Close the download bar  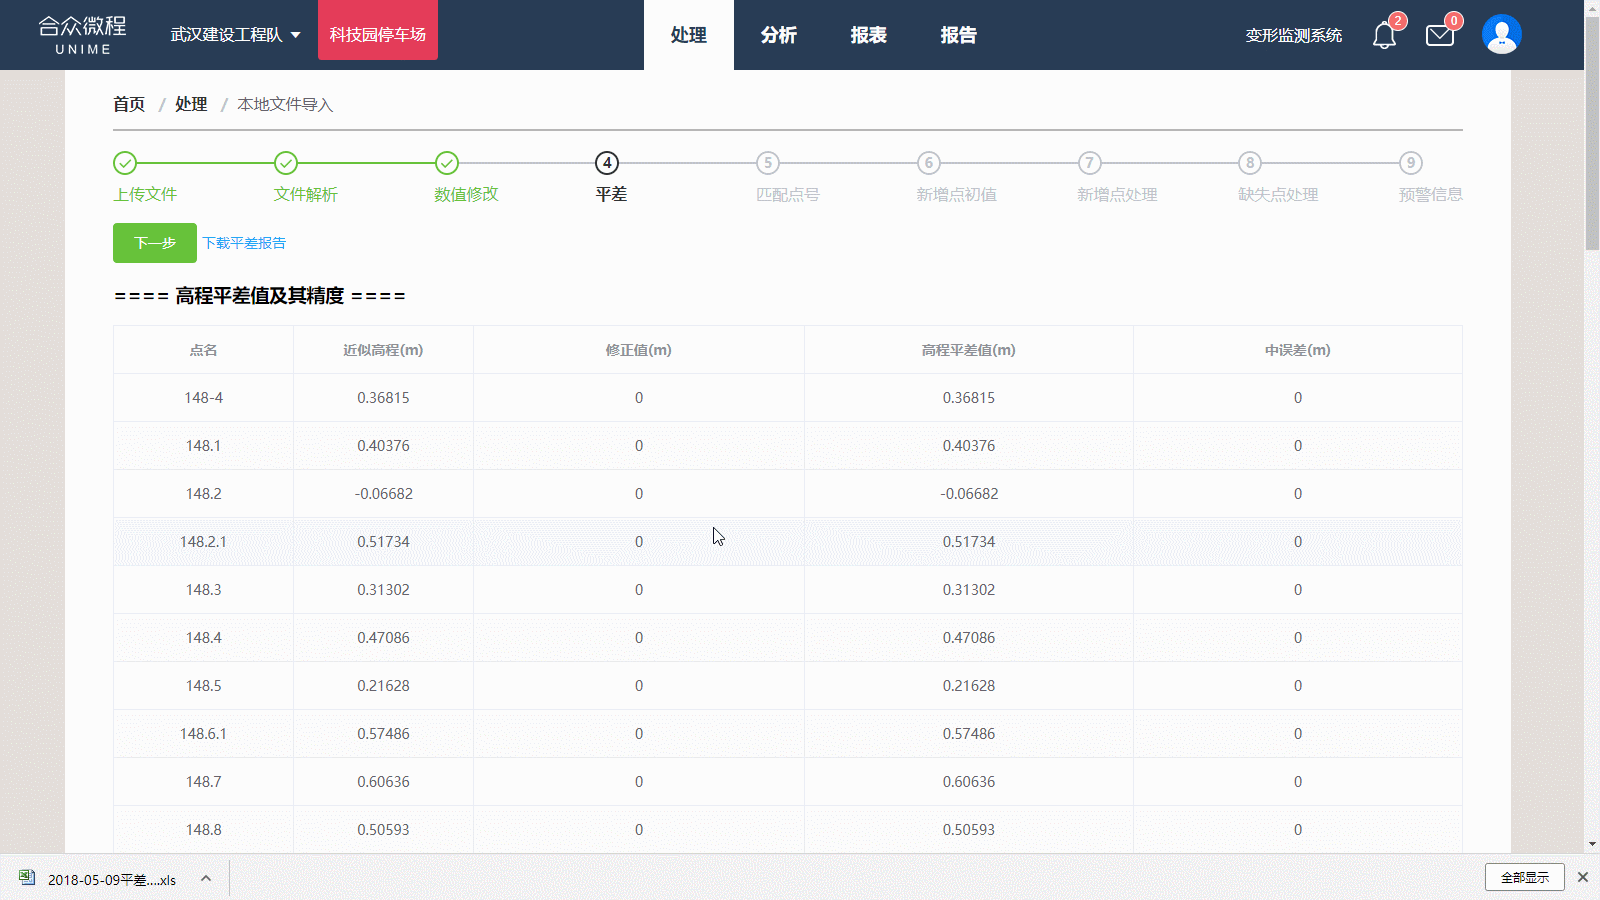[x=1582, y=877]
